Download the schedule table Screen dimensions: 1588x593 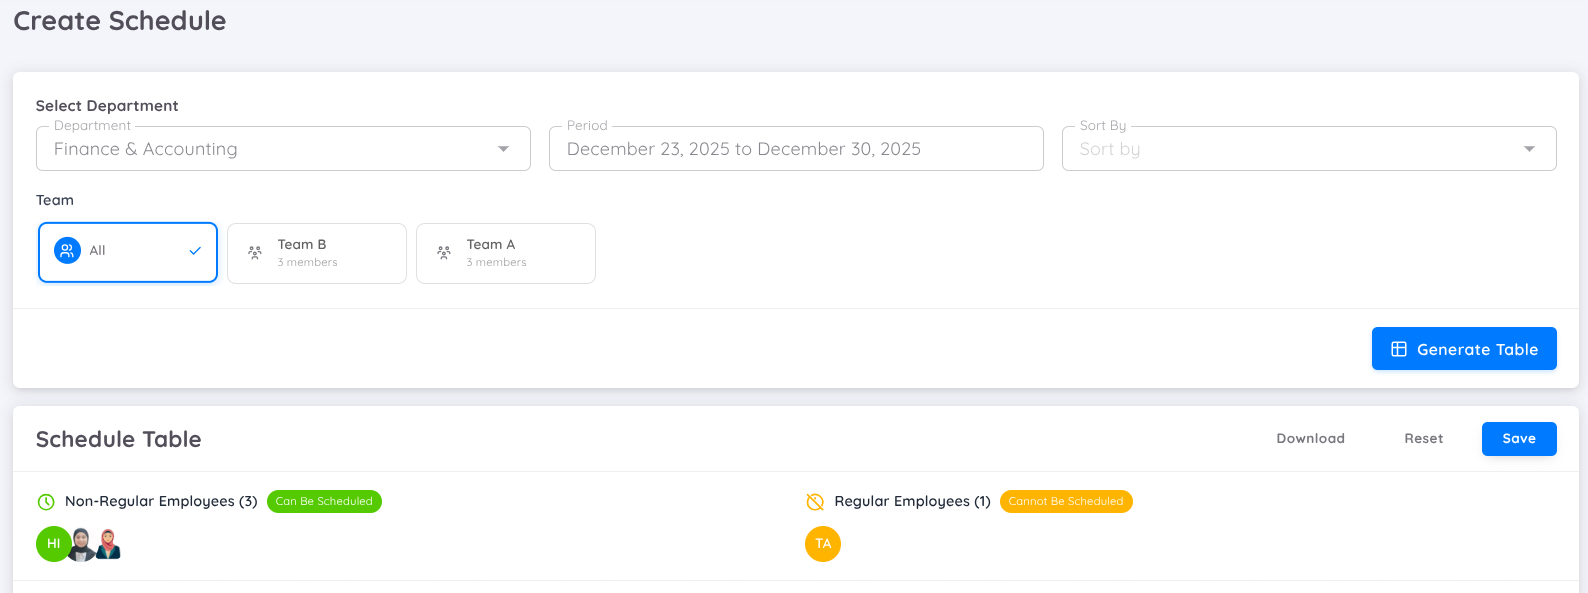1310,439
